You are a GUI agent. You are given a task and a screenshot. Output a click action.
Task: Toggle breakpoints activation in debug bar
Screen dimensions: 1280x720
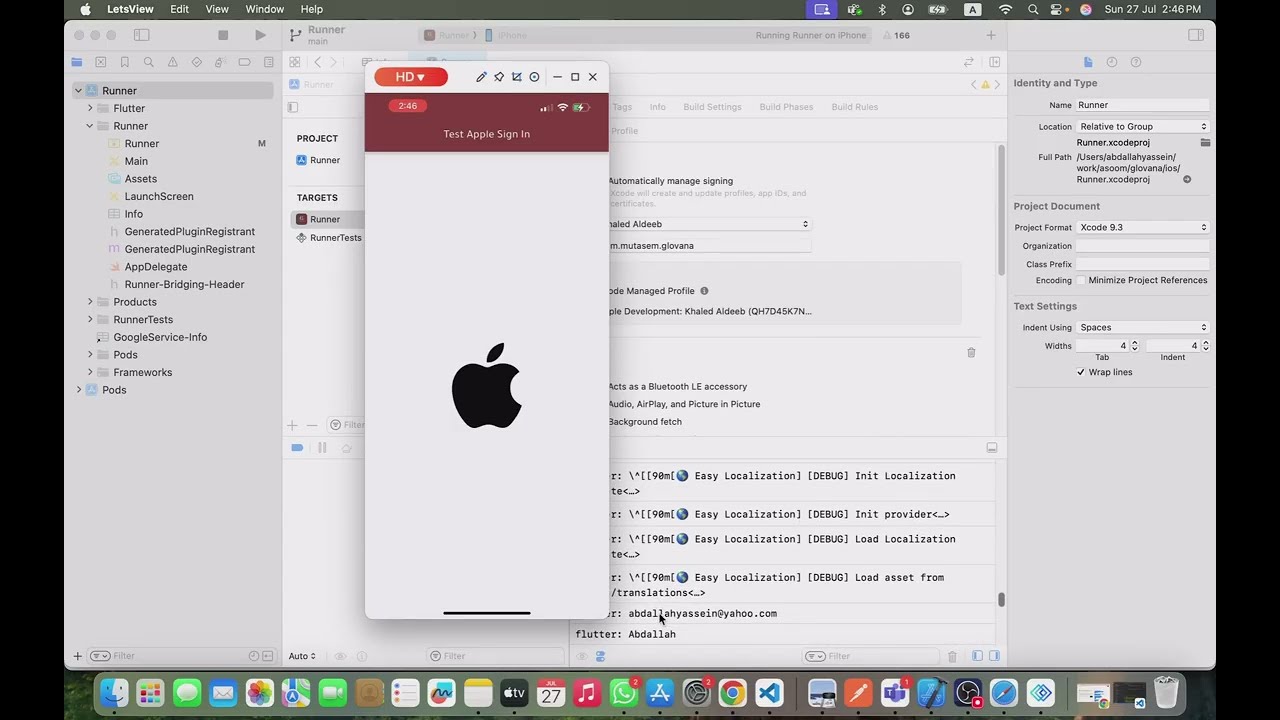pyautogui.click(x=297, y=448)
